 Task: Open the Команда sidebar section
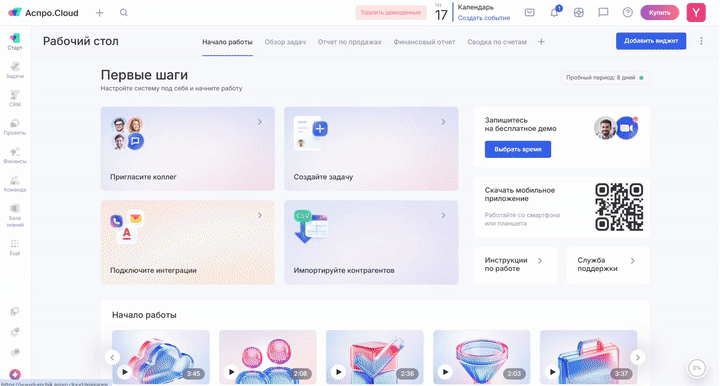click(15, 184)
